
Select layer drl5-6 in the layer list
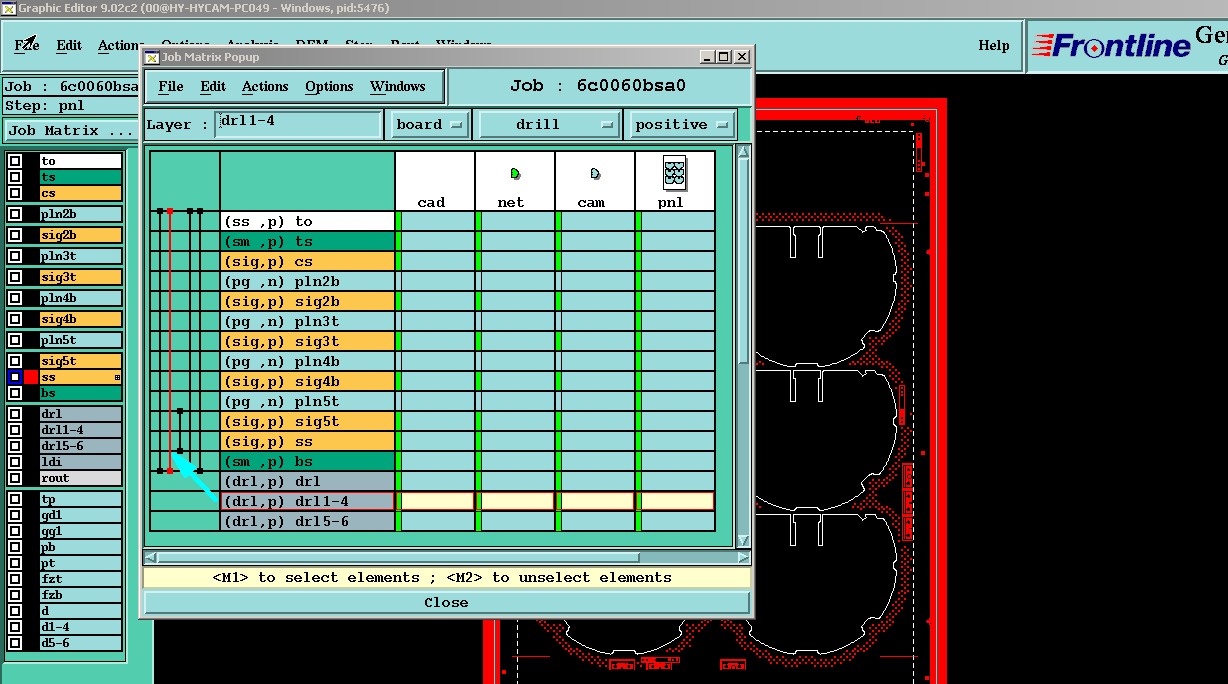[x=81, y=446]
